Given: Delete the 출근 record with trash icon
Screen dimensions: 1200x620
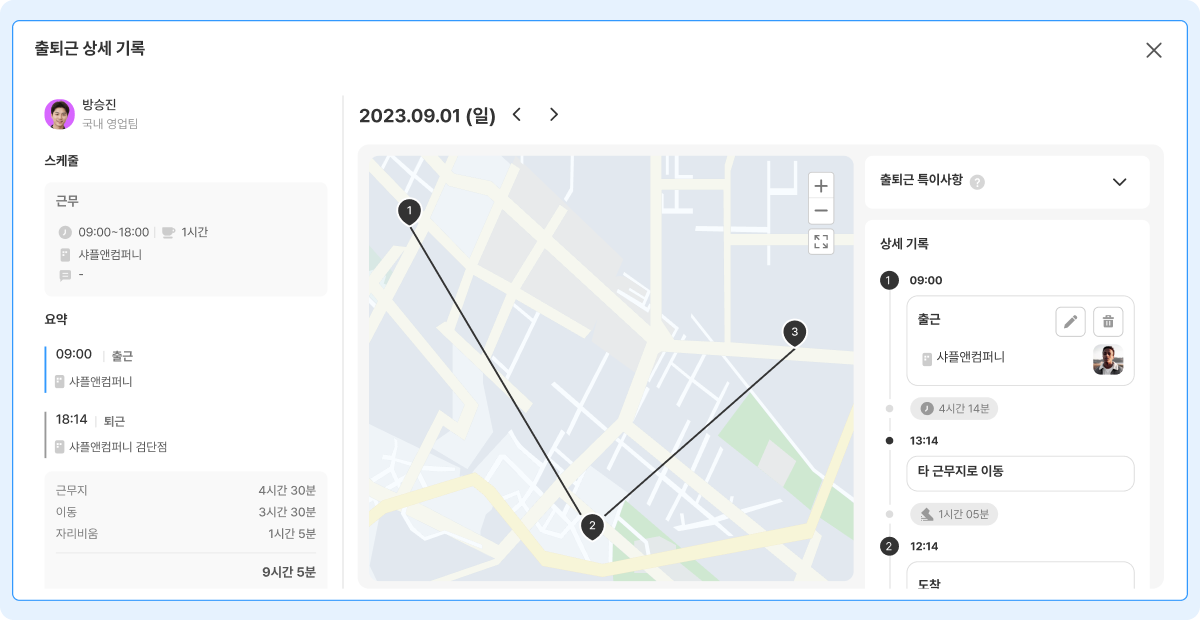Looking at the screenshot, I should tap(1108, 322).
